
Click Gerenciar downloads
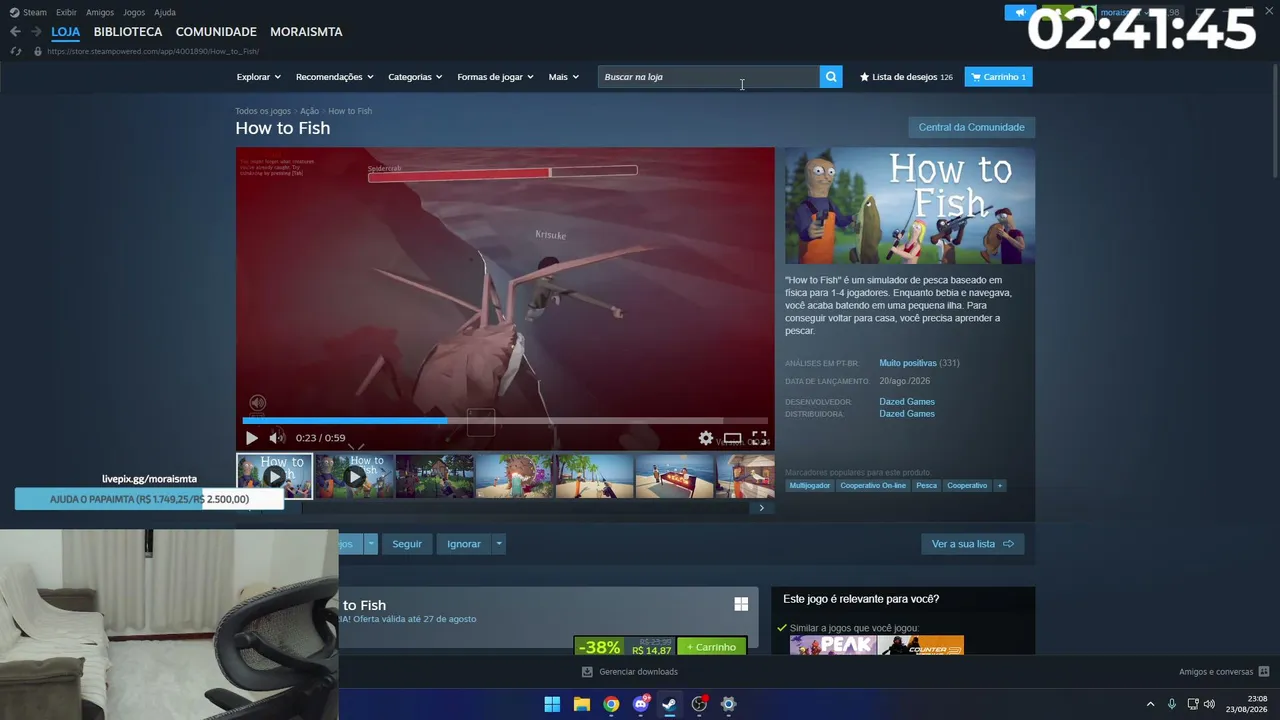pos(630,672)
